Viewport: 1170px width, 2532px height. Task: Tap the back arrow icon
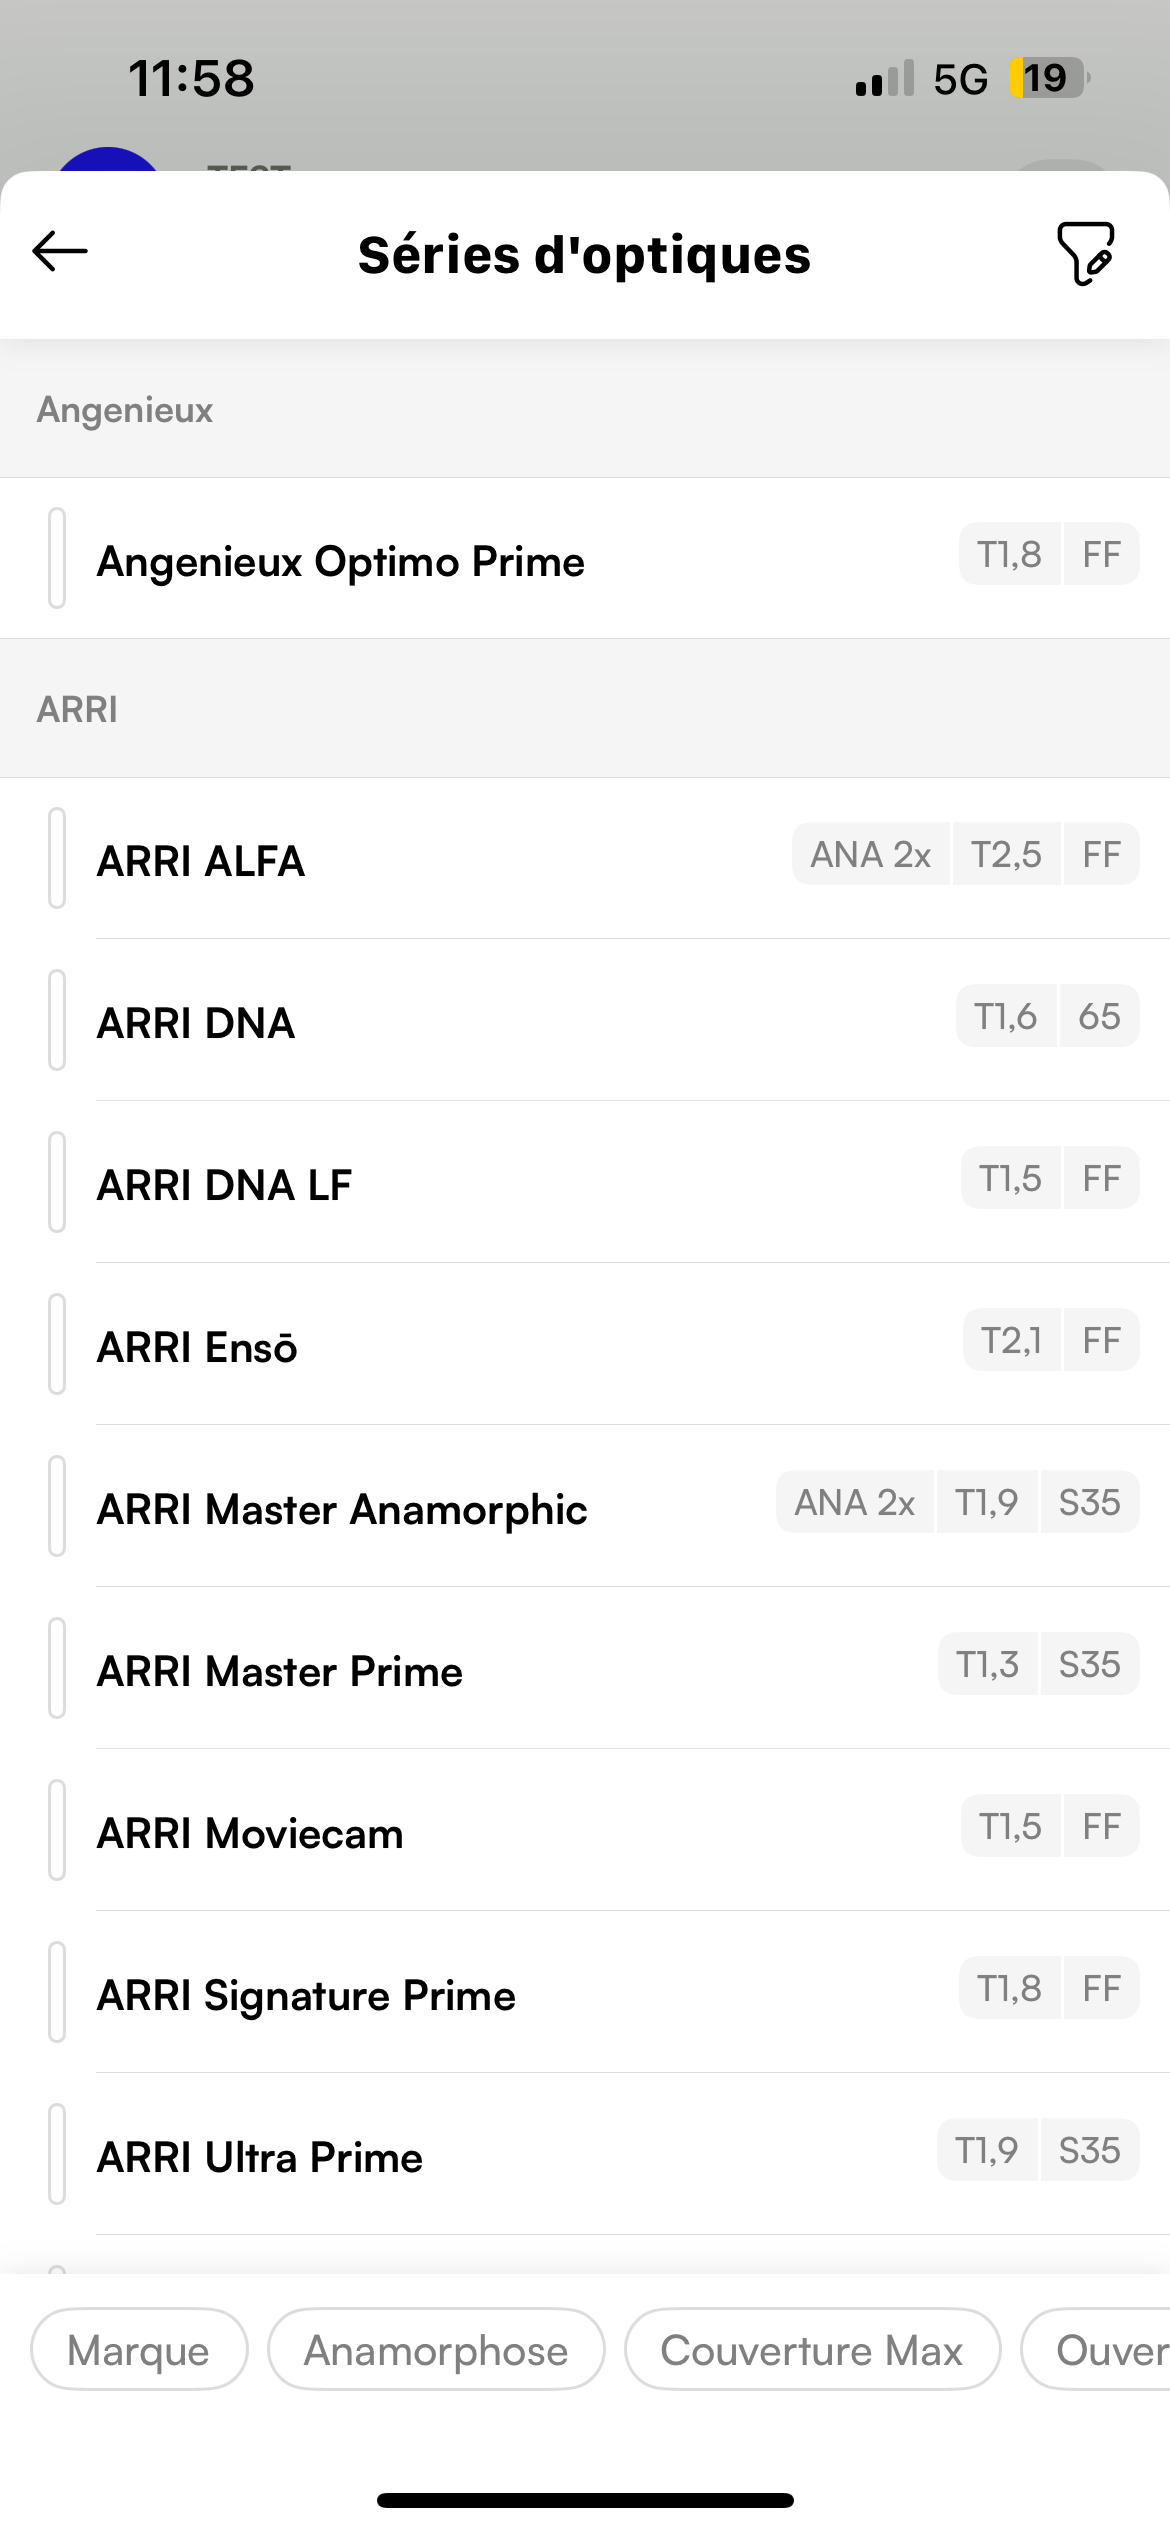[x=60, y=251]
